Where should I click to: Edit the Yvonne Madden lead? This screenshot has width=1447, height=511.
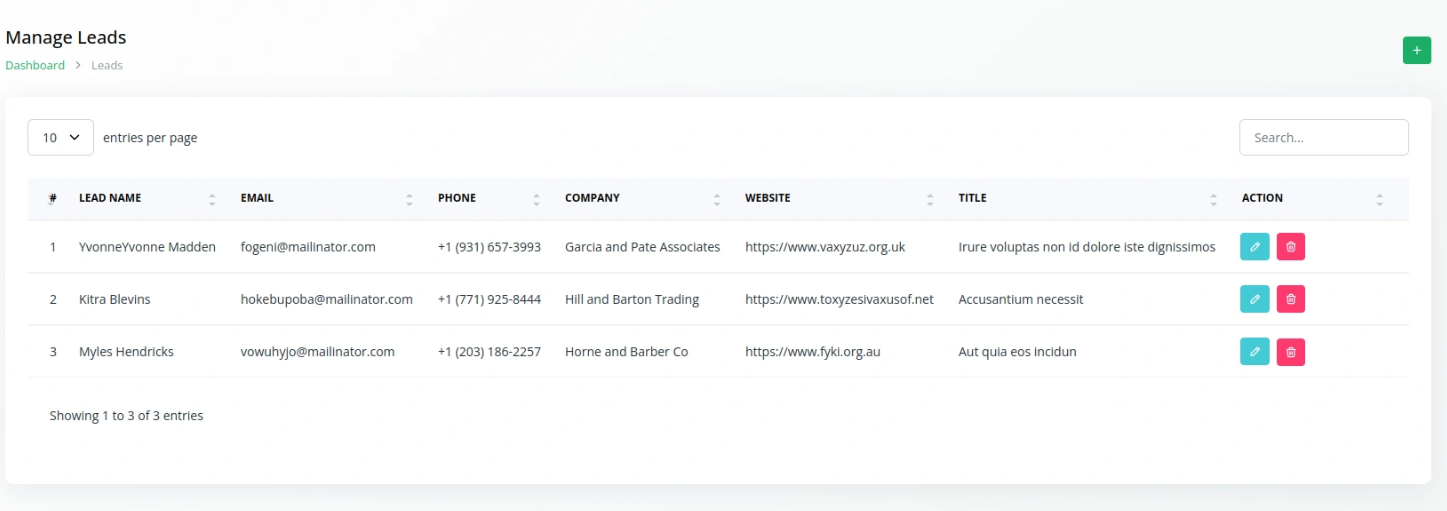pos(1254,247)
